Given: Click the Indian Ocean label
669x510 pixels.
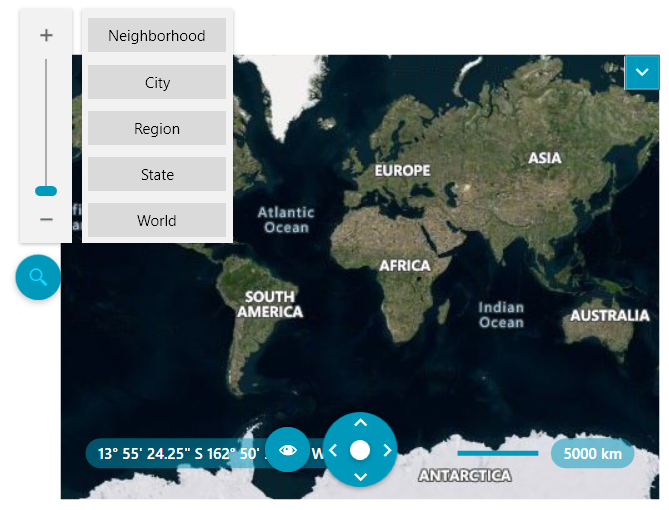Looking at the screenshot, I should click(501, 315).
